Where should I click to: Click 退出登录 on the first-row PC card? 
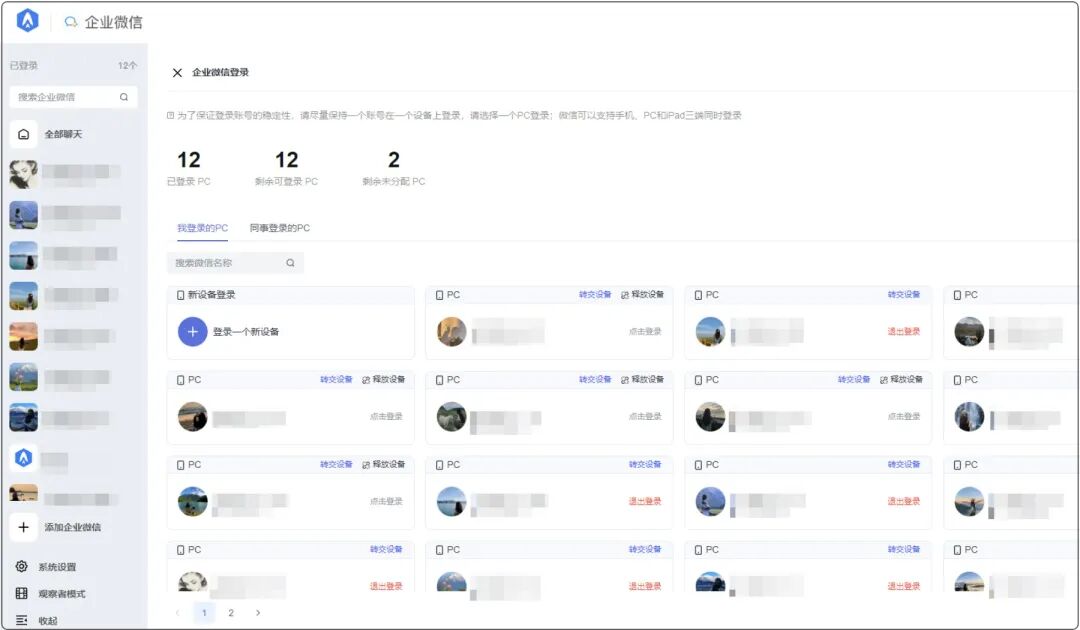coord(904,332)
